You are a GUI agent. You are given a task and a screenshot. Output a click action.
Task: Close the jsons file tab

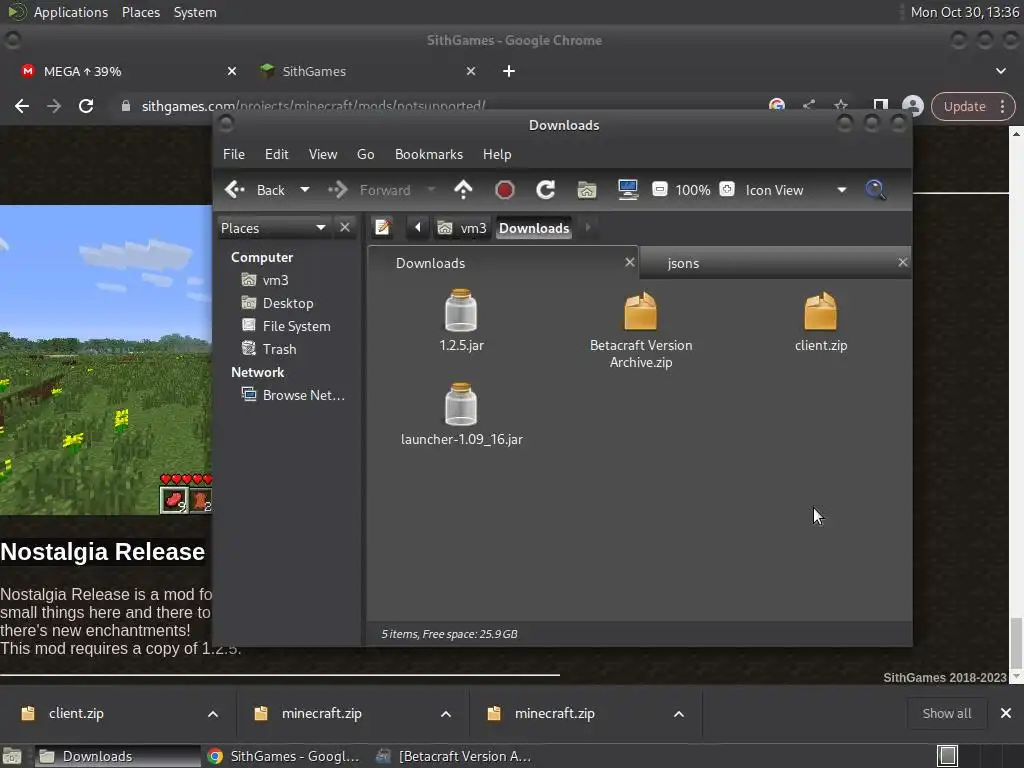(903, 262)
